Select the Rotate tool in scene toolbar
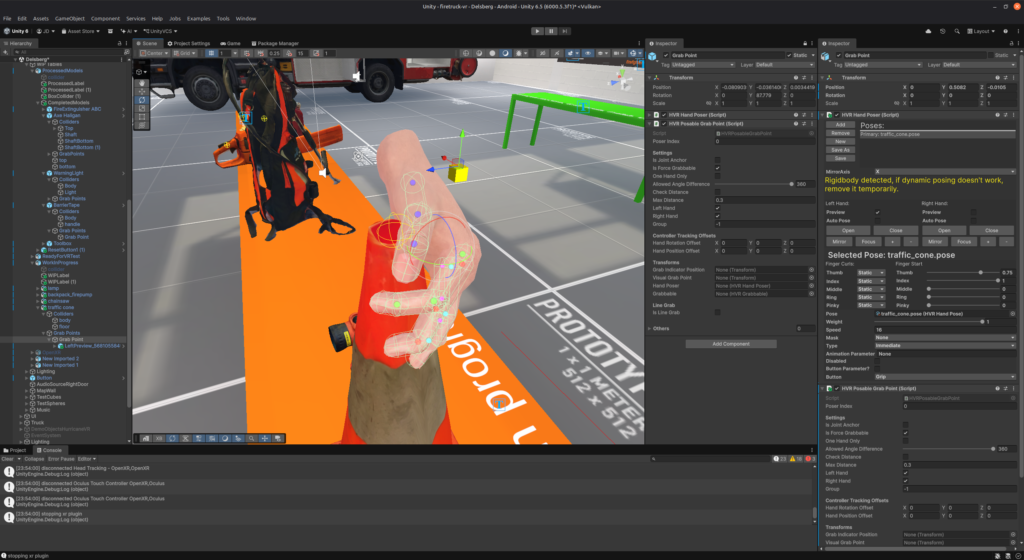The image size is (1024, 560). [x=142, y=100]
